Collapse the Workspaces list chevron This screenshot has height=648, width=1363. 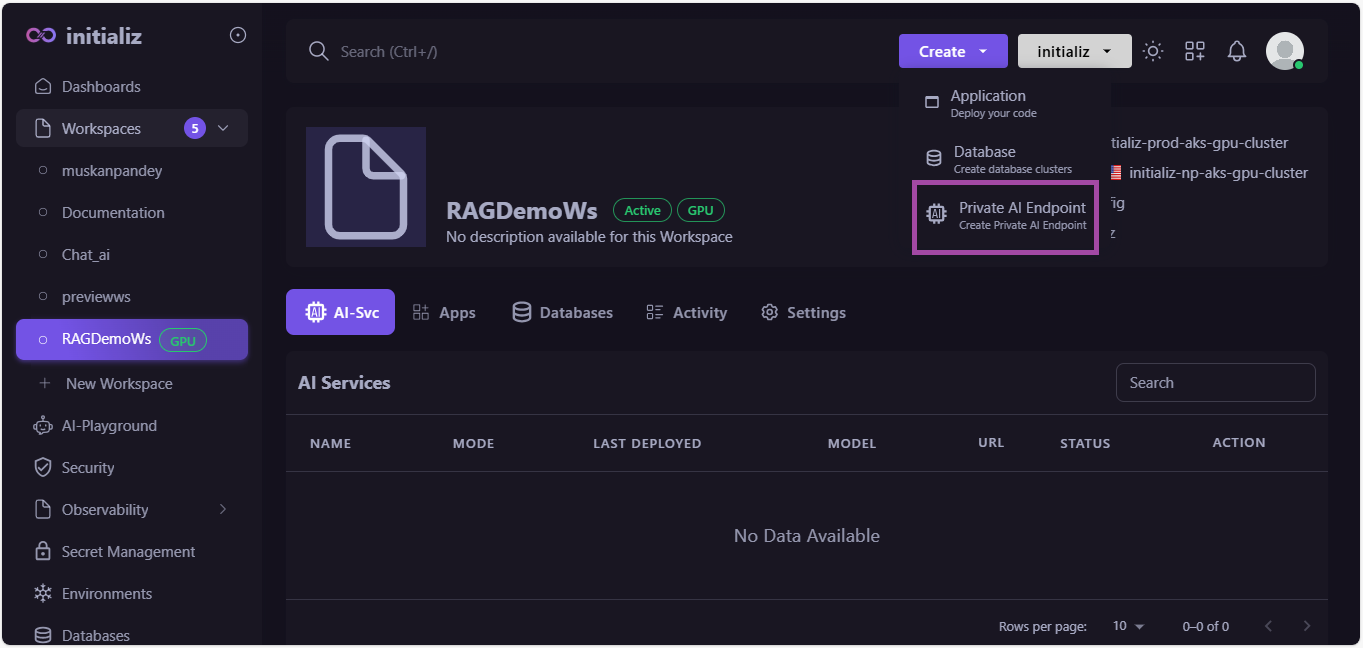[x=222, y=128]
